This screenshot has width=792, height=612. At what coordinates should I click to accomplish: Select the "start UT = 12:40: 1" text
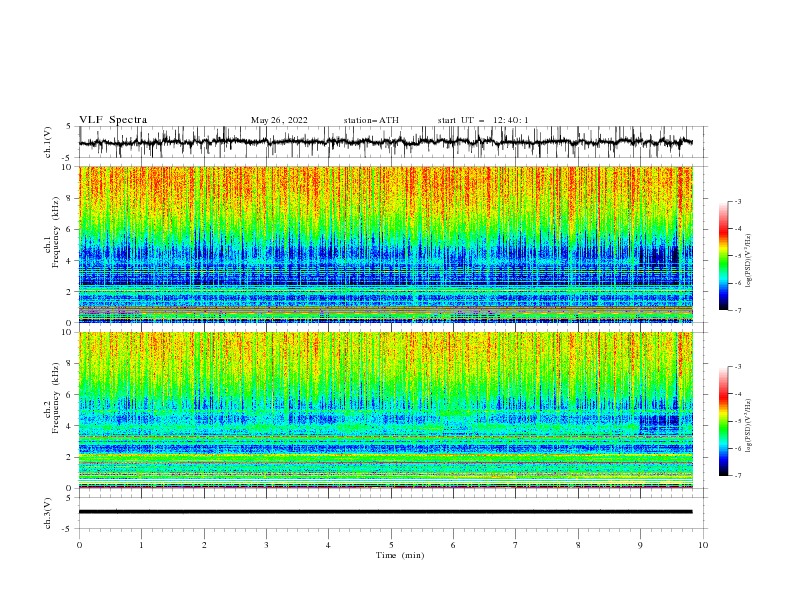pos(483,120)
